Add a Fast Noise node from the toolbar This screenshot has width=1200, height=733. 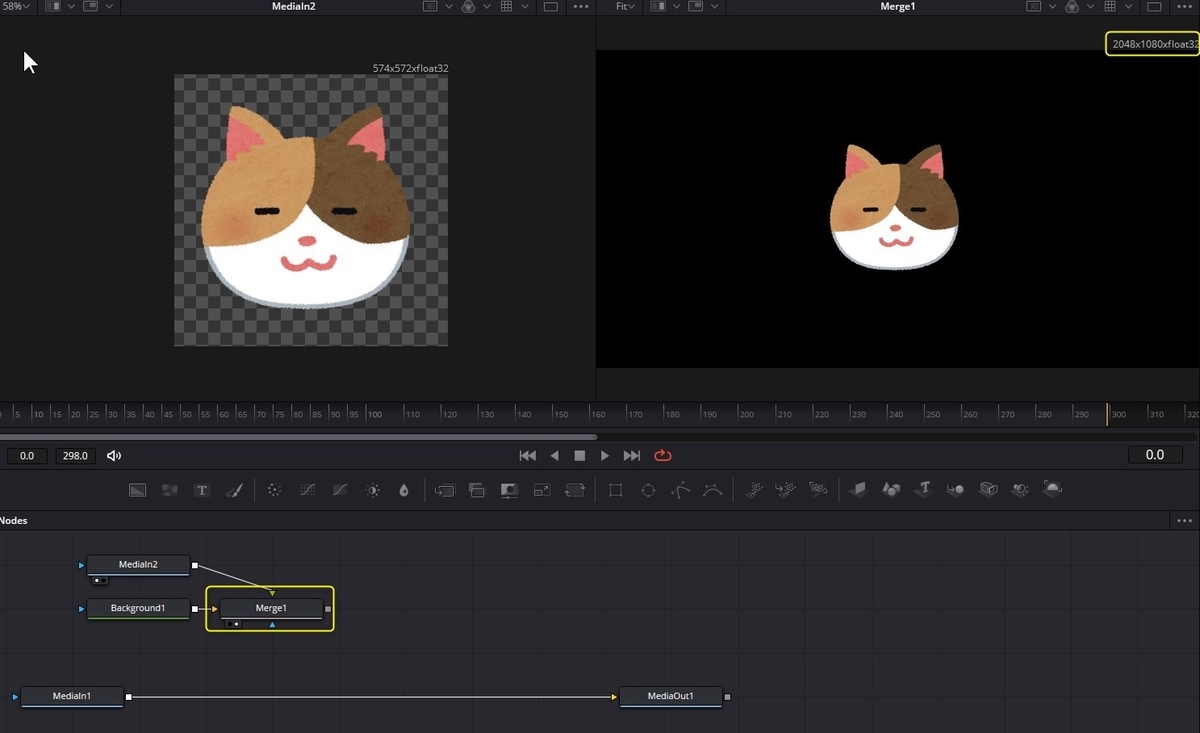coord(170,490)
